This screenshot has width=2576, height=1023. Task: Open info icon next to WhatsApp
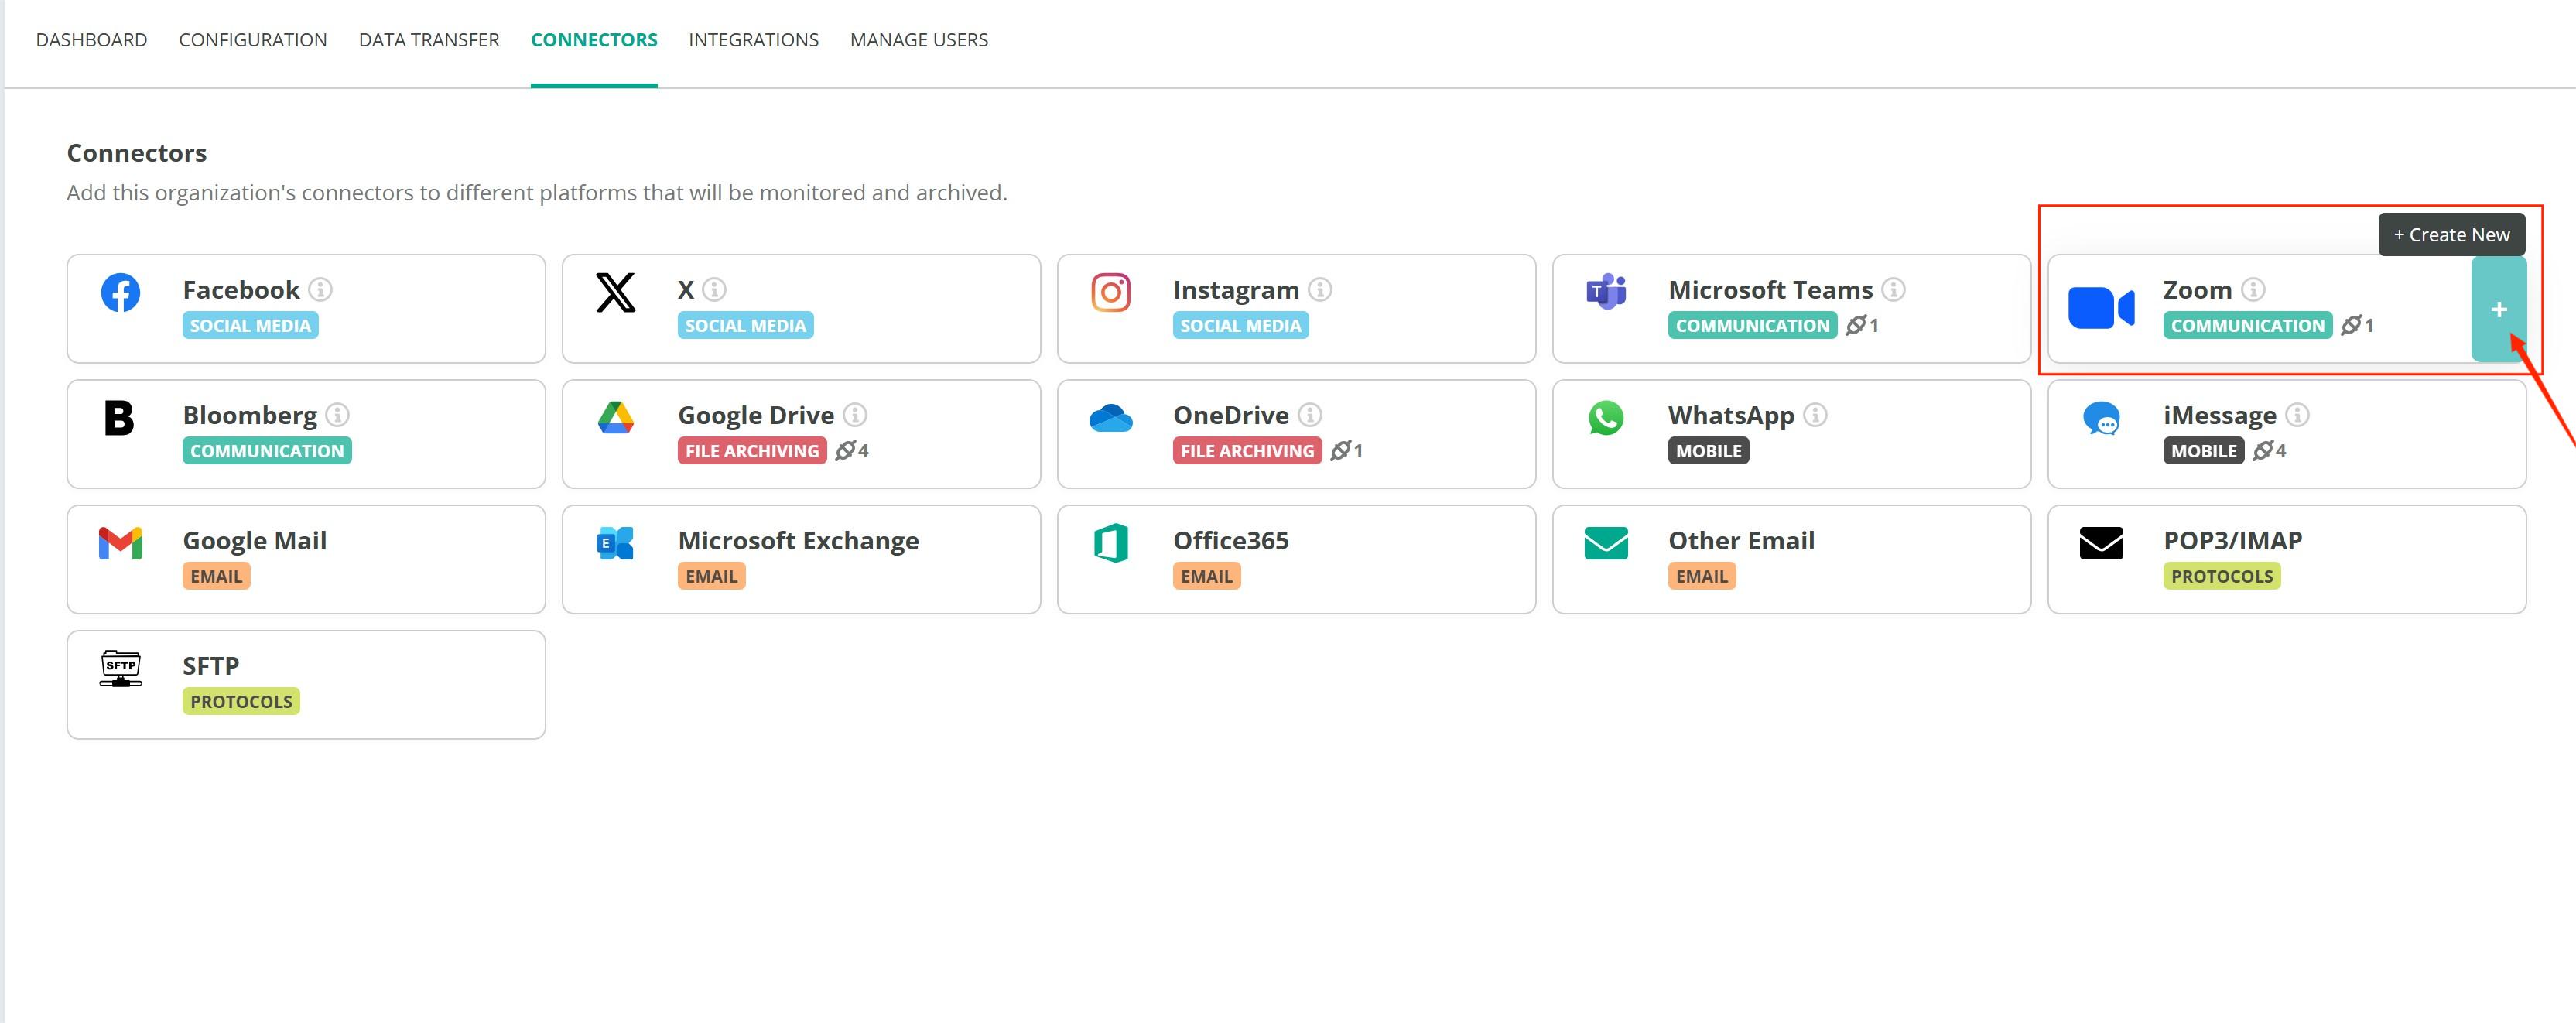tap(1815, 415)
